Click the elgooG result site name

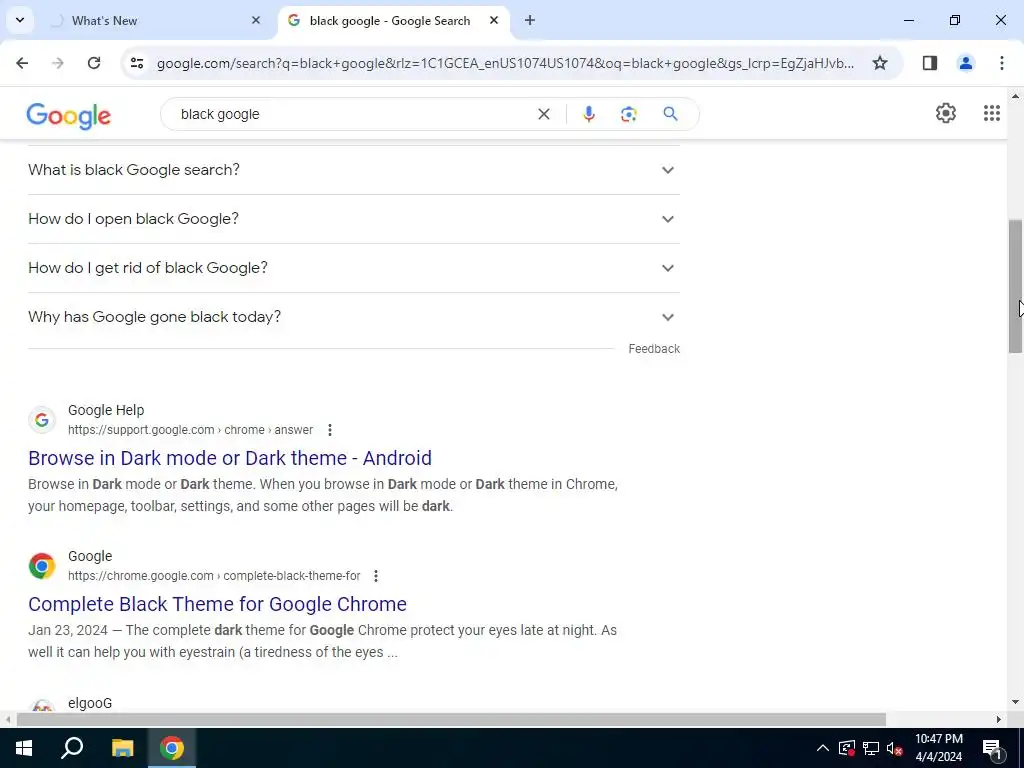pos(90,703)
